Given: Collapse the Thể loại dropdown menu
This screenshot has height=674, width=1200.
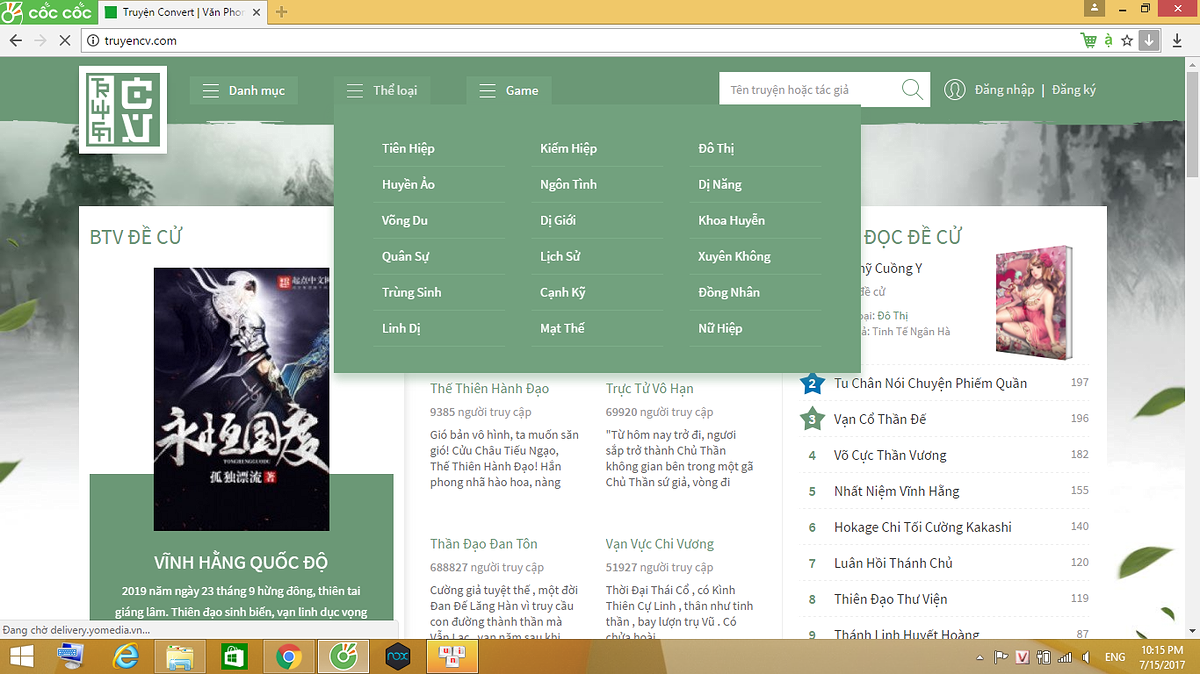Looking at the screenshot, I should (382, 91).
